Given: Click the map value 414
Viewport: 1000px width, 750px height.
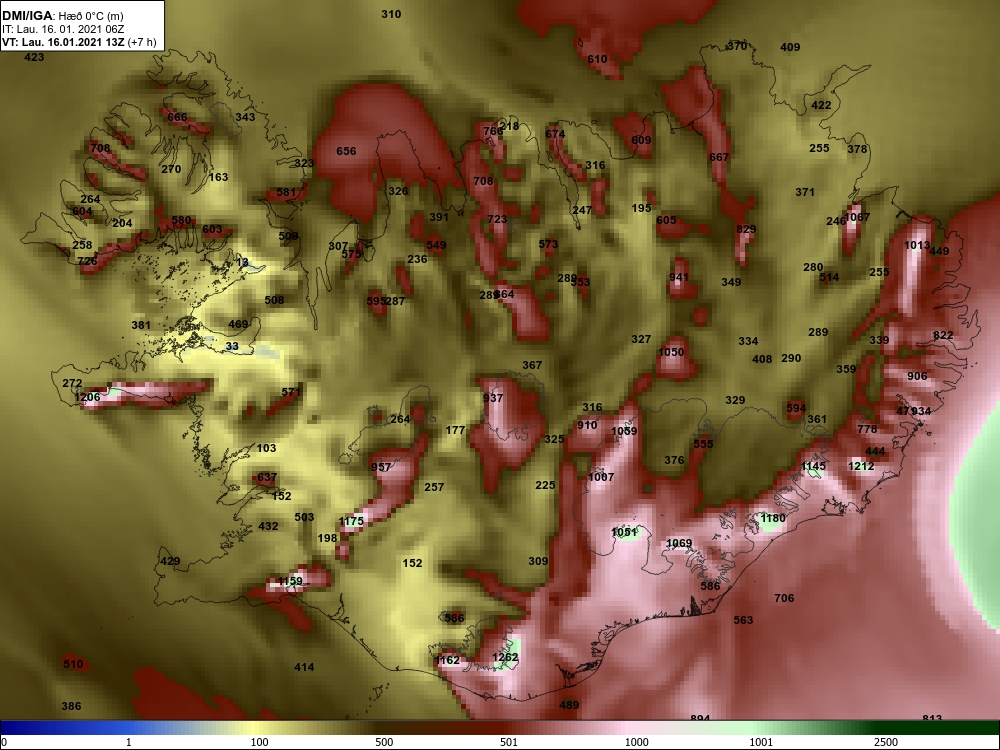Looking at the screenshot, I should coord(304,668).
